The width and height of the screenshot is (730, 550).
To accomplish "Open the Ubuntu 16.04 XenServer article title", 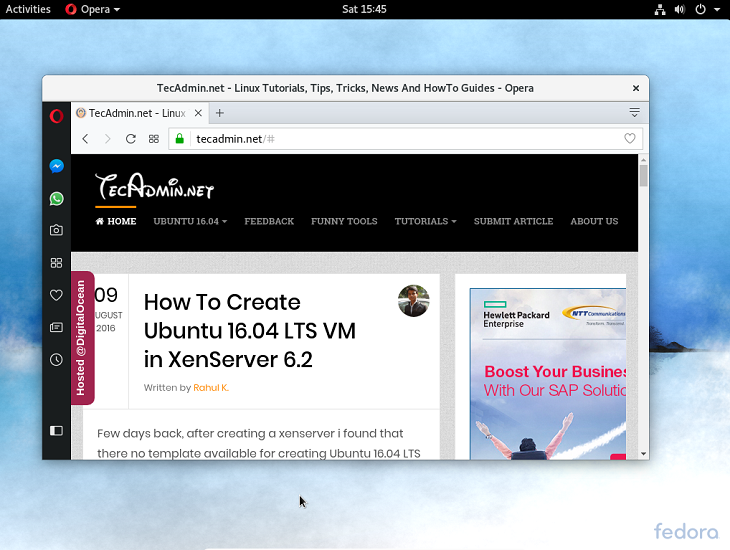I will tap(250, 331).
